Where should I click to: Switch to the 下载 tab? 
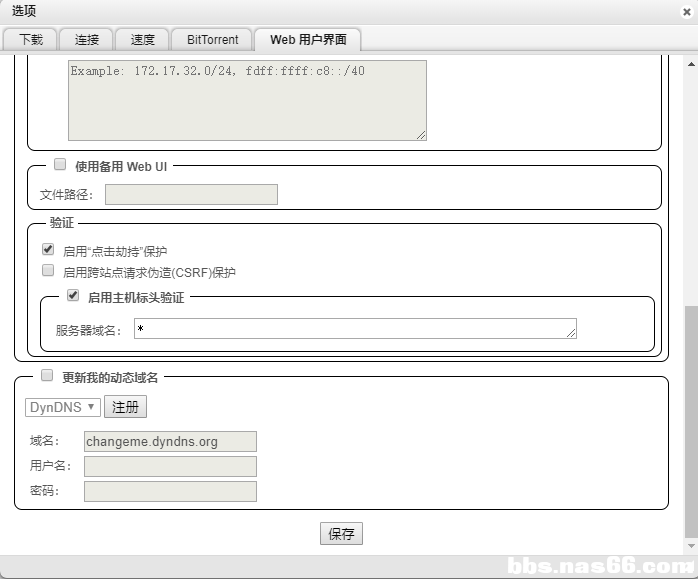point(31,40)
